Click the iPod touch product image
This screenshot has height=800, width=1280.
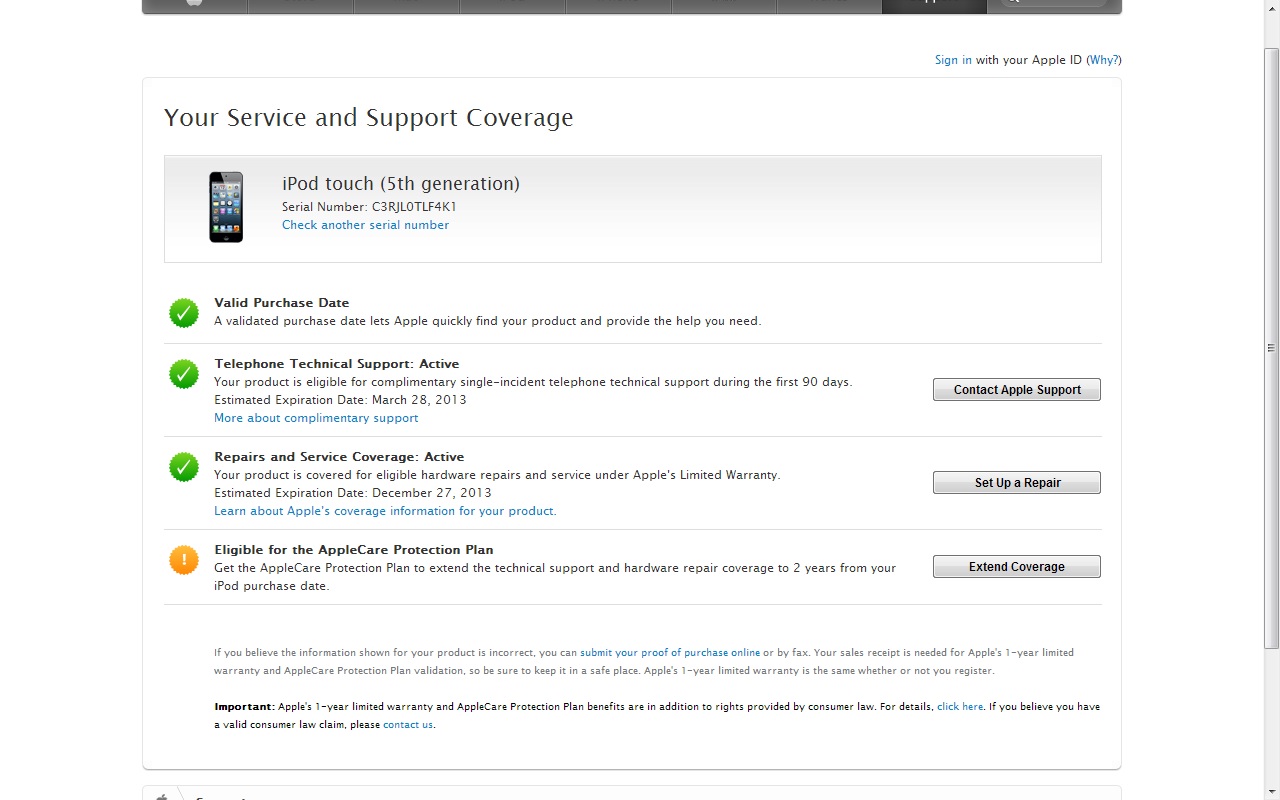(x=226, y=207)
